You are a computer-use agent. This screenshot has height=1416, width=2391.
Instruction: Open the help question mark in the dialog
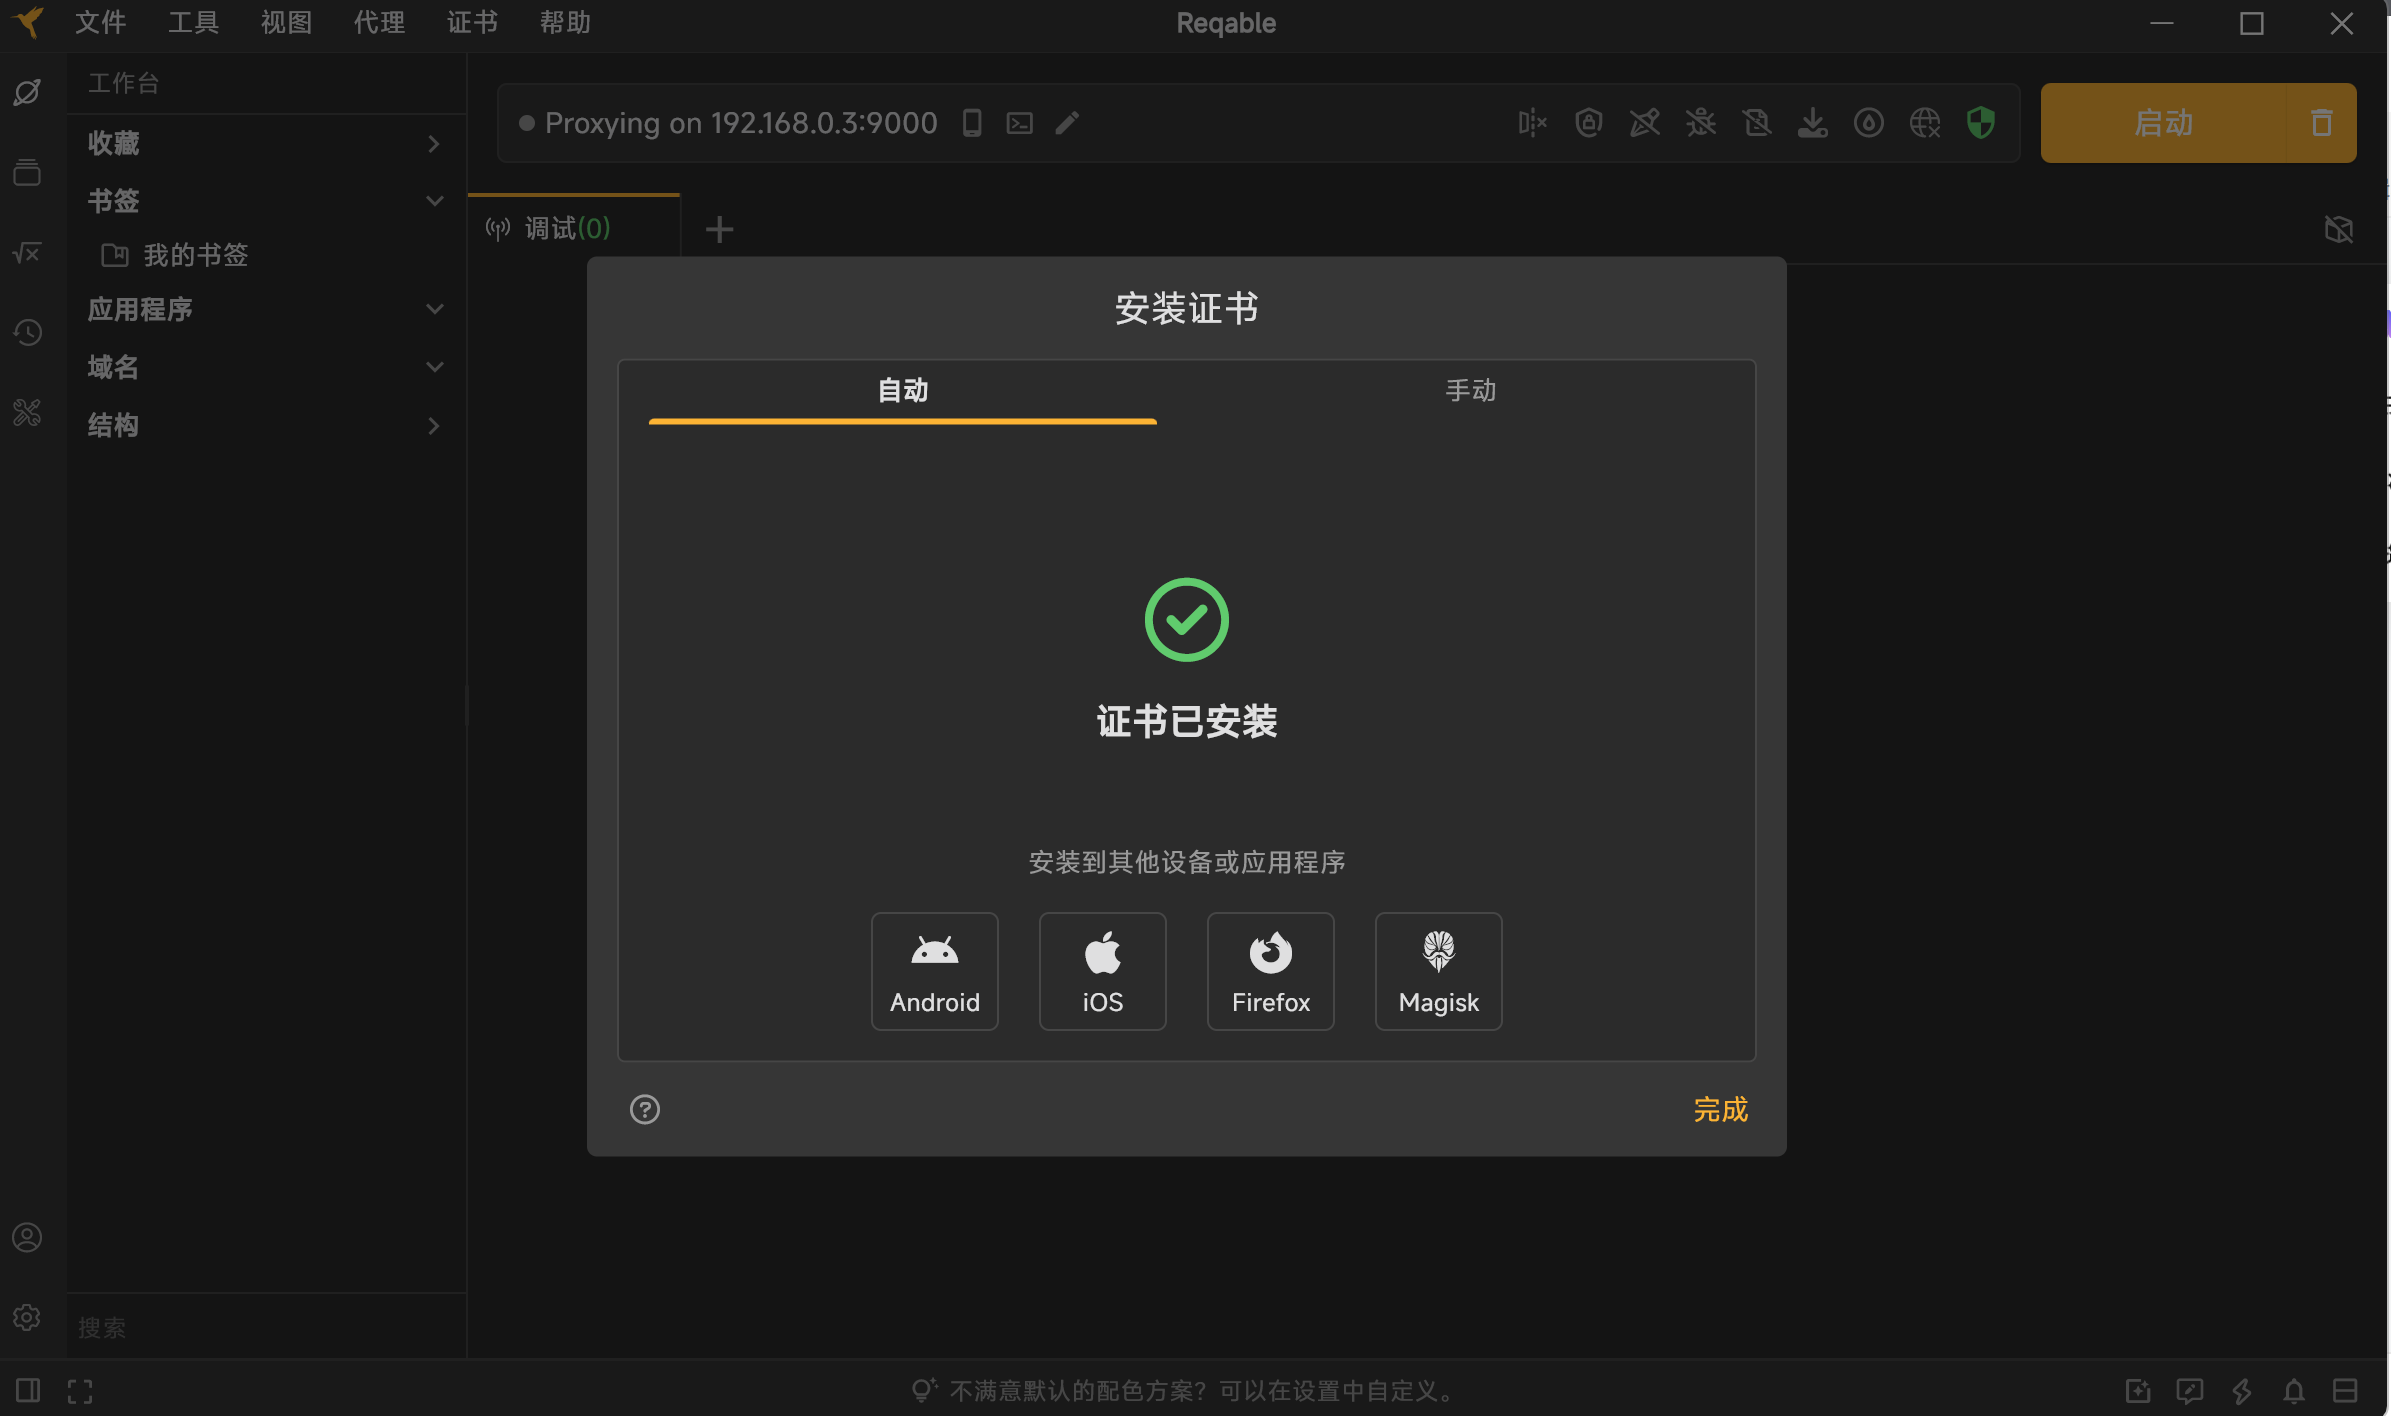click(644, 1109)
